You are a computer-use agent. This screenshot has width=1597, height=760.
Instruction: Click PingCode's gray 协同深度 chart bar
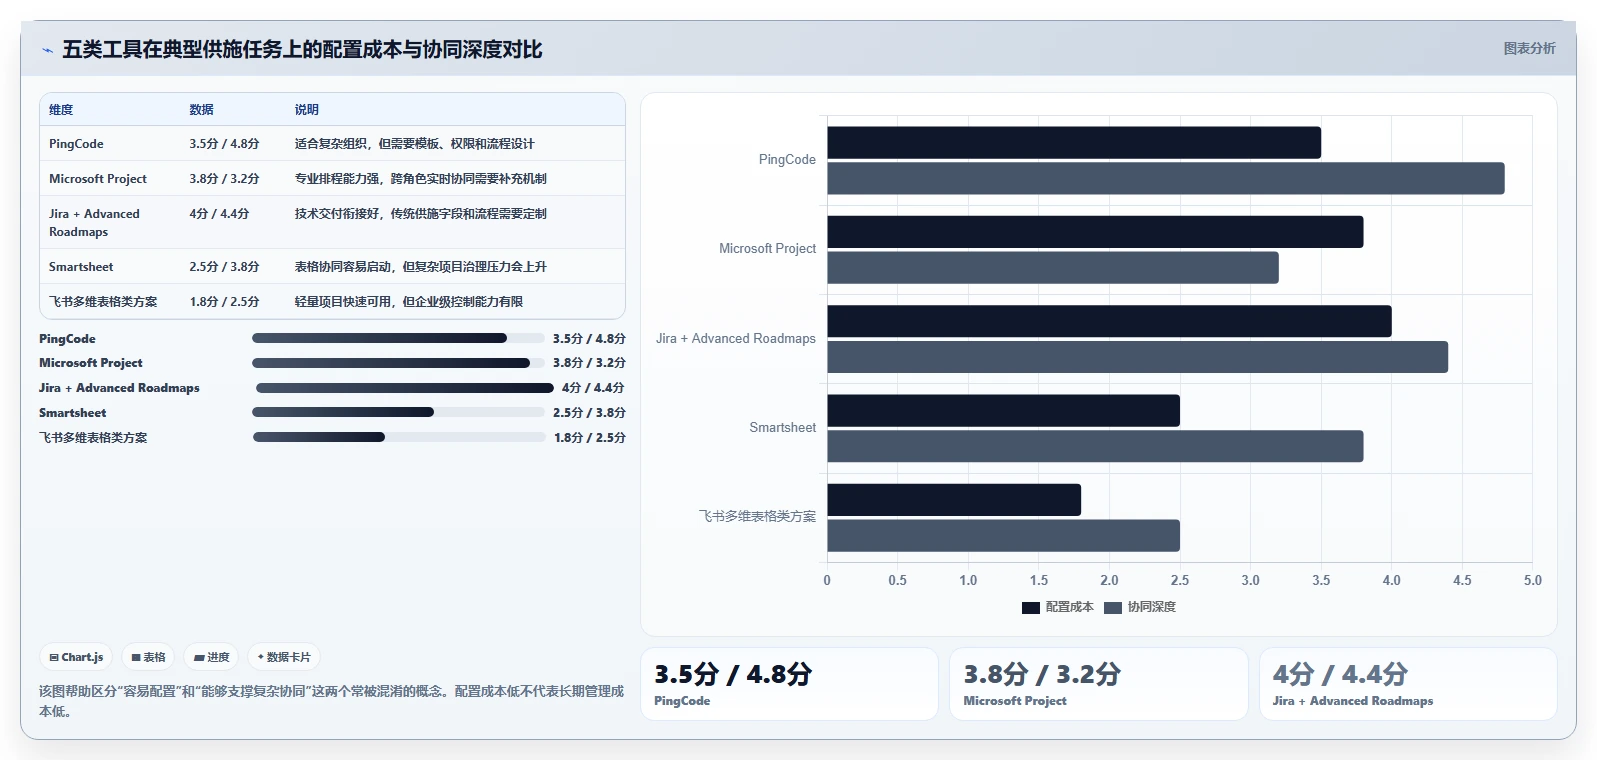click(x=1166, y=178)
